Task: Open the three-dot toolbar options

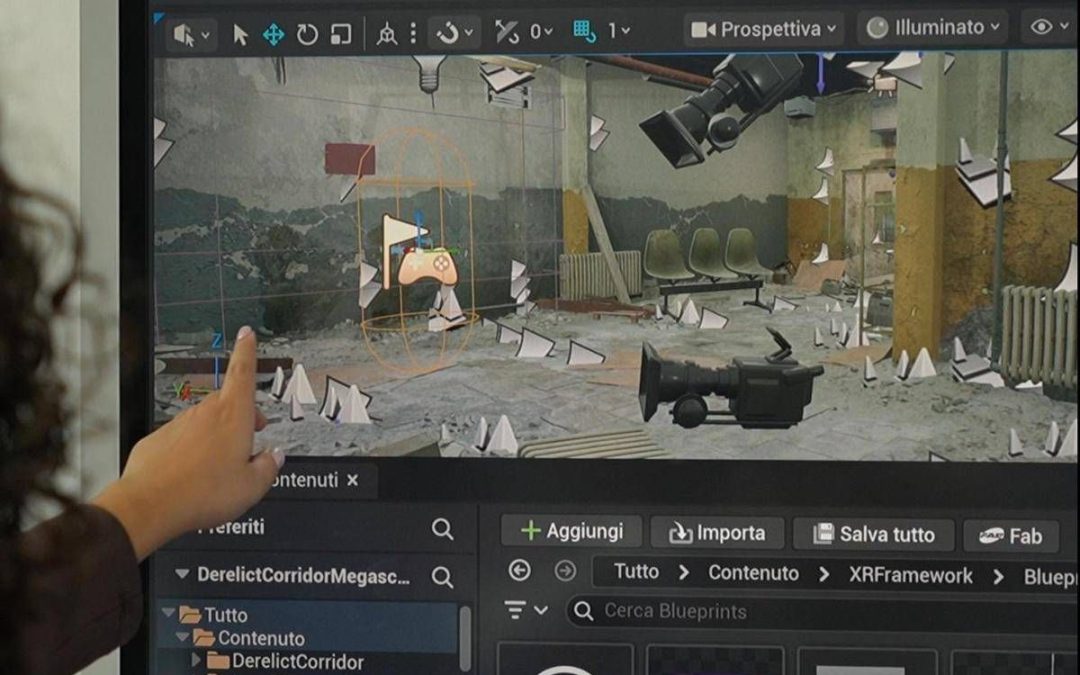Action: pos(413,33)
